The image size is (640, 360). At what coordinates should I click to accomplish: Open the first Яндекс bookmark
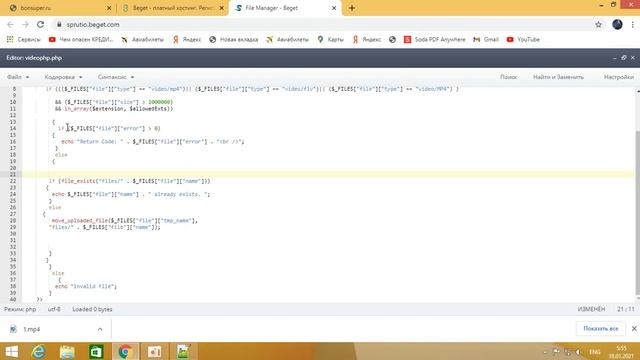pyautogui.click(x=187, y=40)
